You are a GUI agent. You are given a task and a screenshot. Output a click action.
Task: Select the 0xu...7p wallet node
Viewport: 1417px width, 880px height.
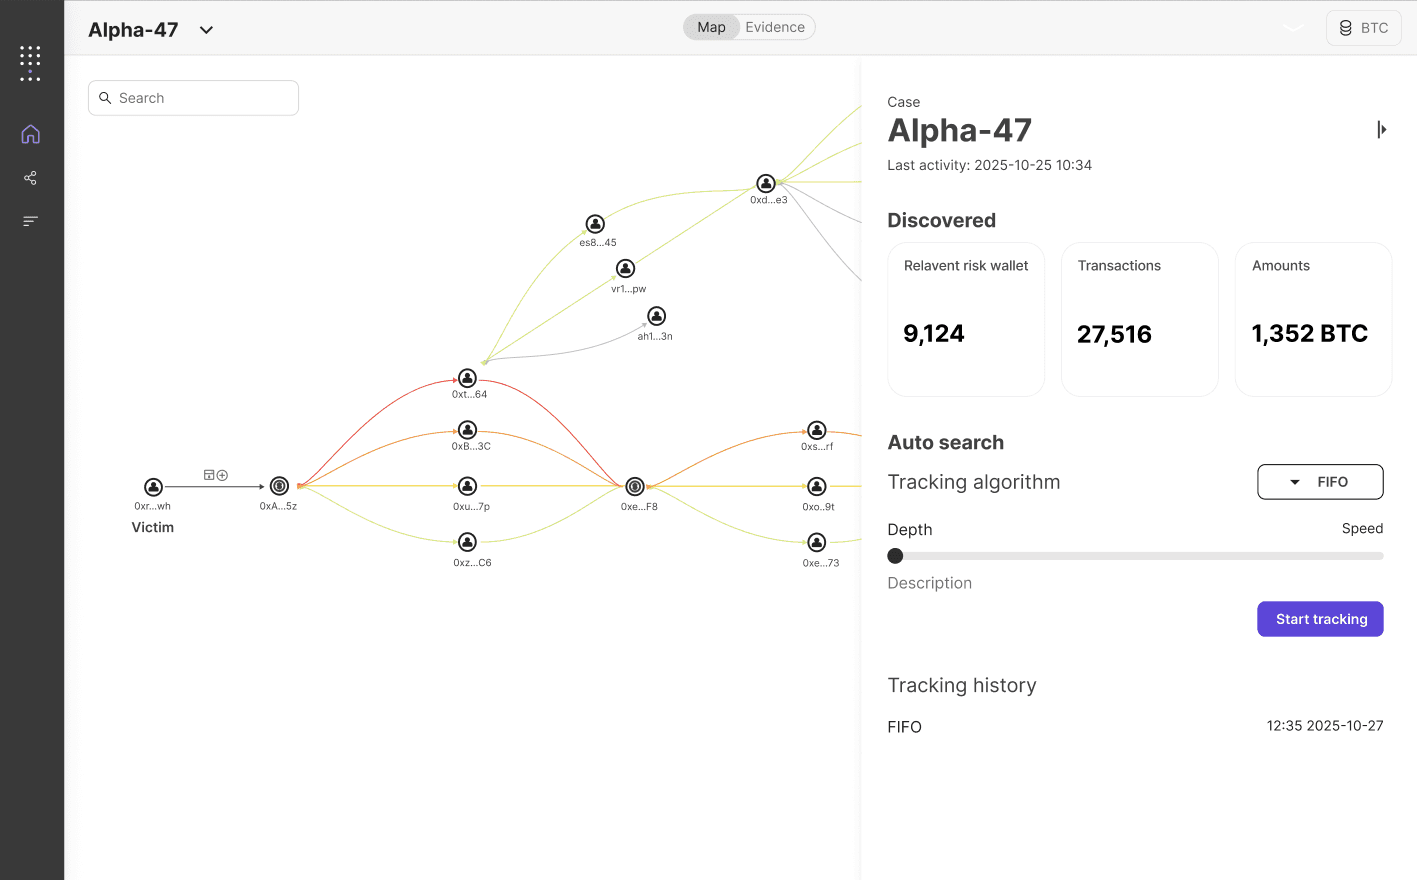pos(467,486)
